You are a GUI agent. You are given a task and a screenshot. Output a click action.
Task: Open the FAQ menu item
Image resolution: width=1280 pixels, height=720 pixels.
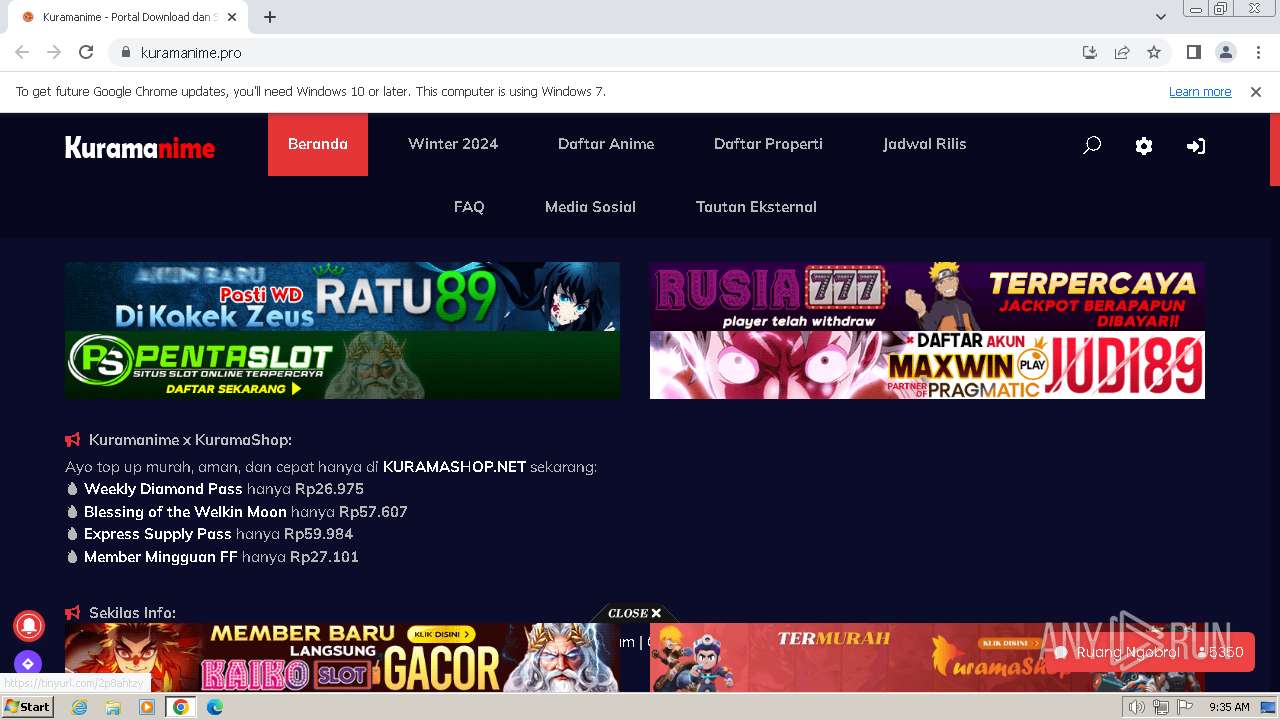(469, 207)
